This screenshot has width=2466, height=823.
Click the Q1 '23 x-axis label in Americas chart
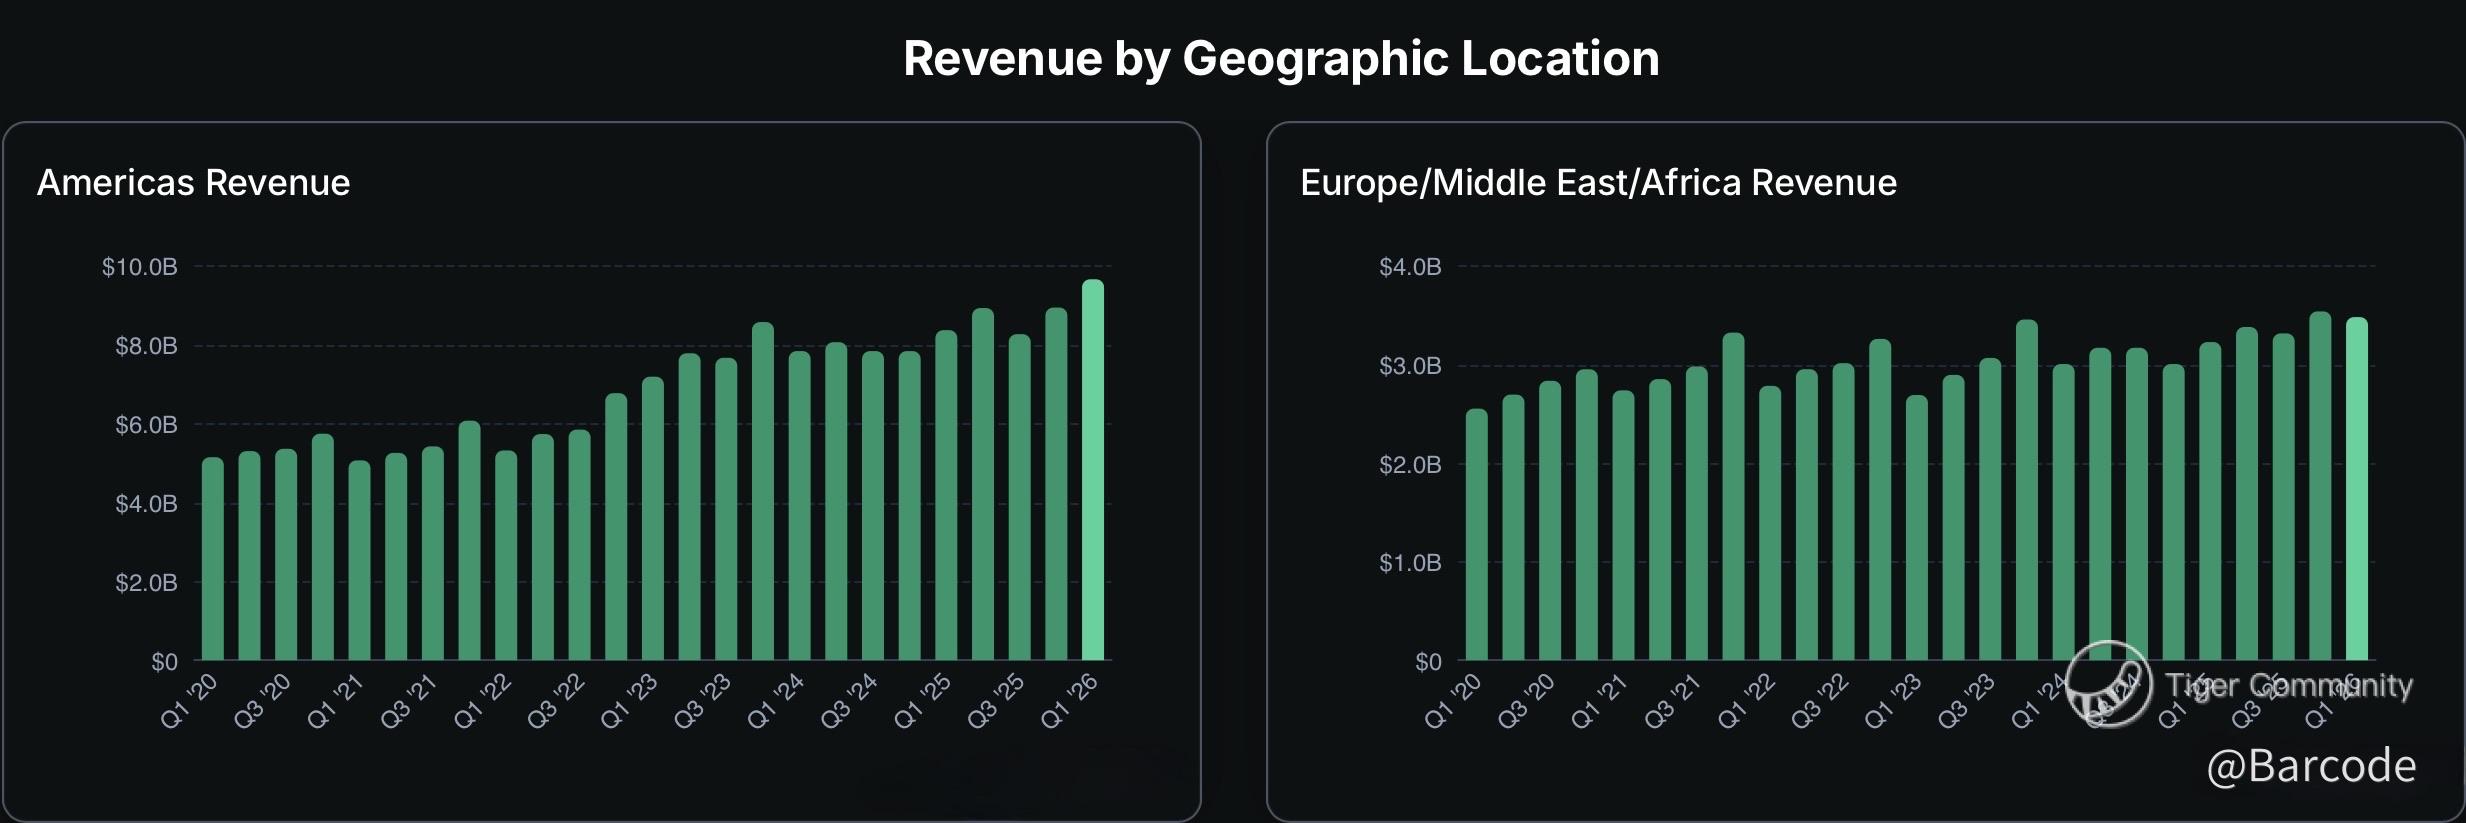coord(630,700)
